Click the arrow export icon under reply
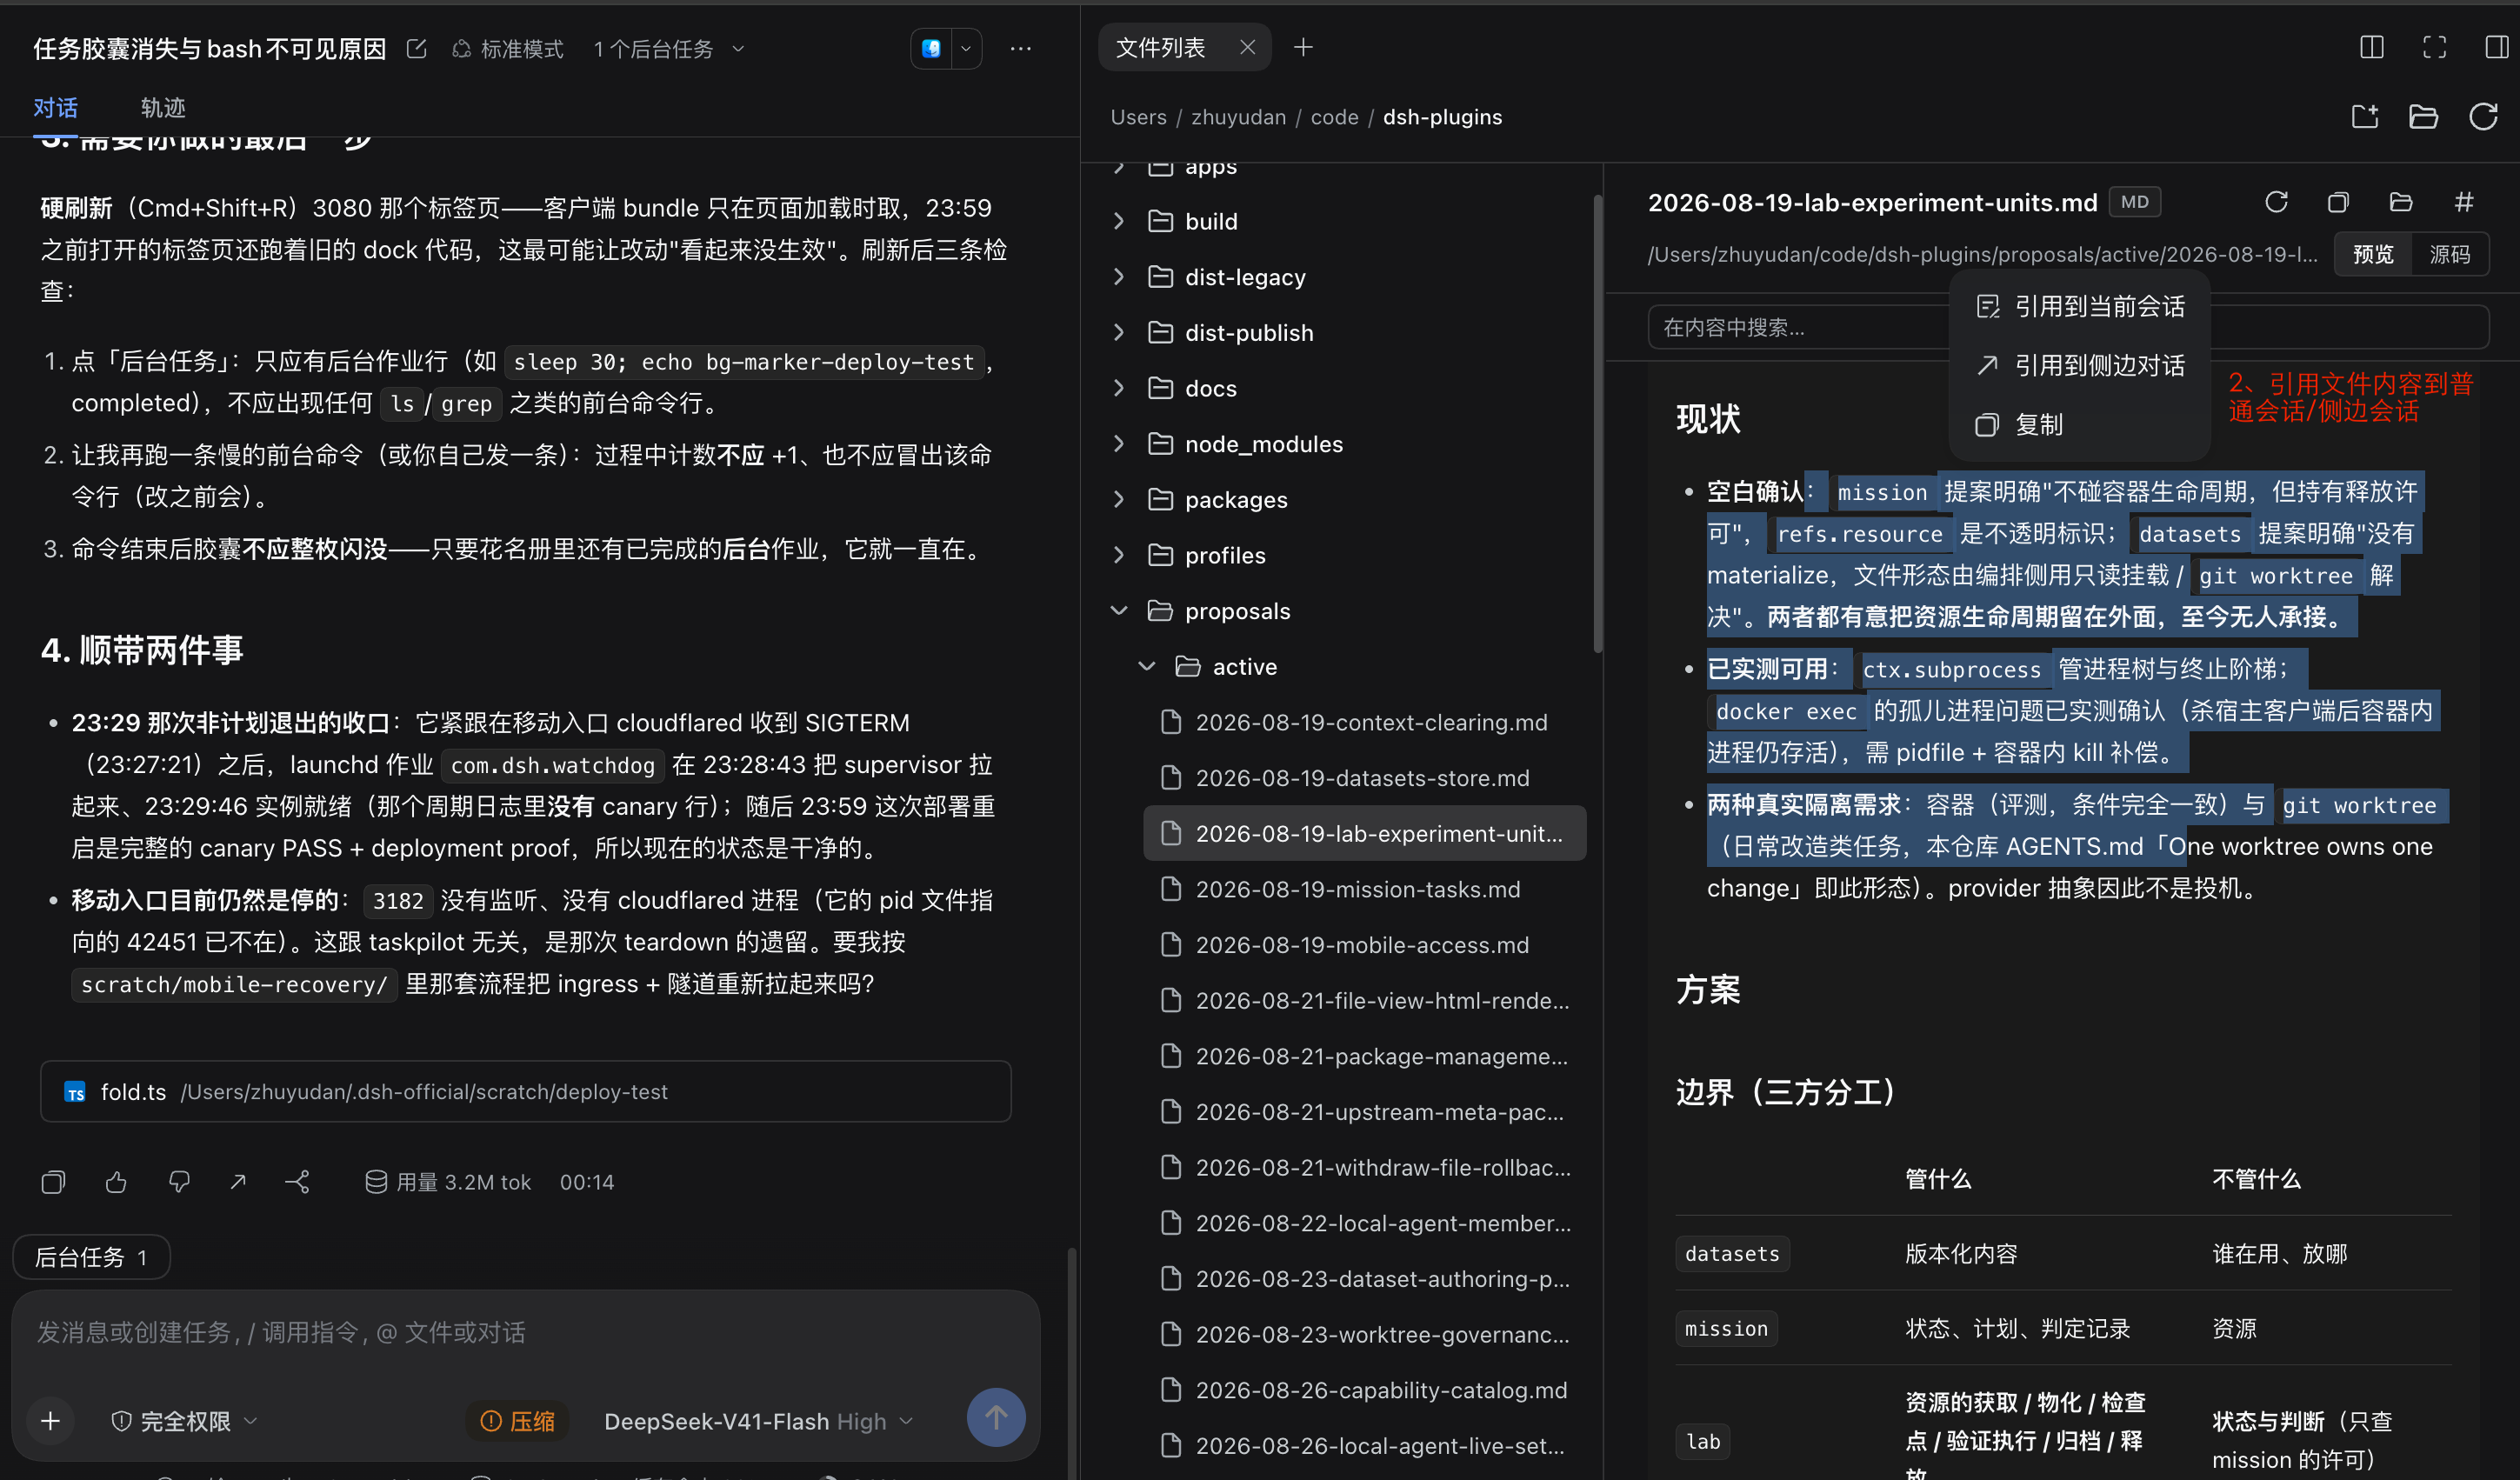The width and height of the screenshot is (2520, 1480). coord(238,1182)
